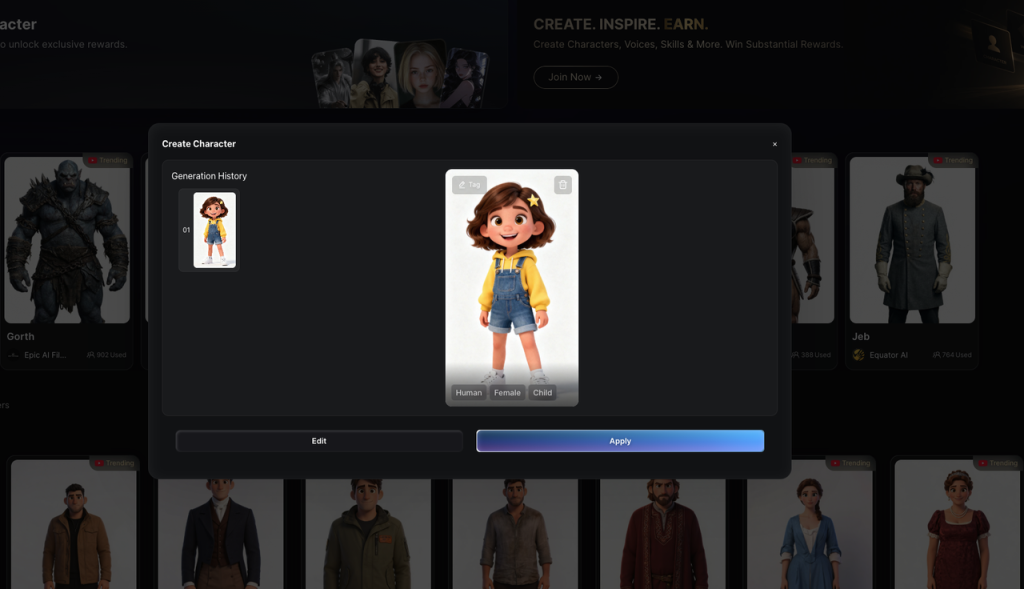Delete the generated character via trash icon
1024x589 pixels.
point(562,185)
